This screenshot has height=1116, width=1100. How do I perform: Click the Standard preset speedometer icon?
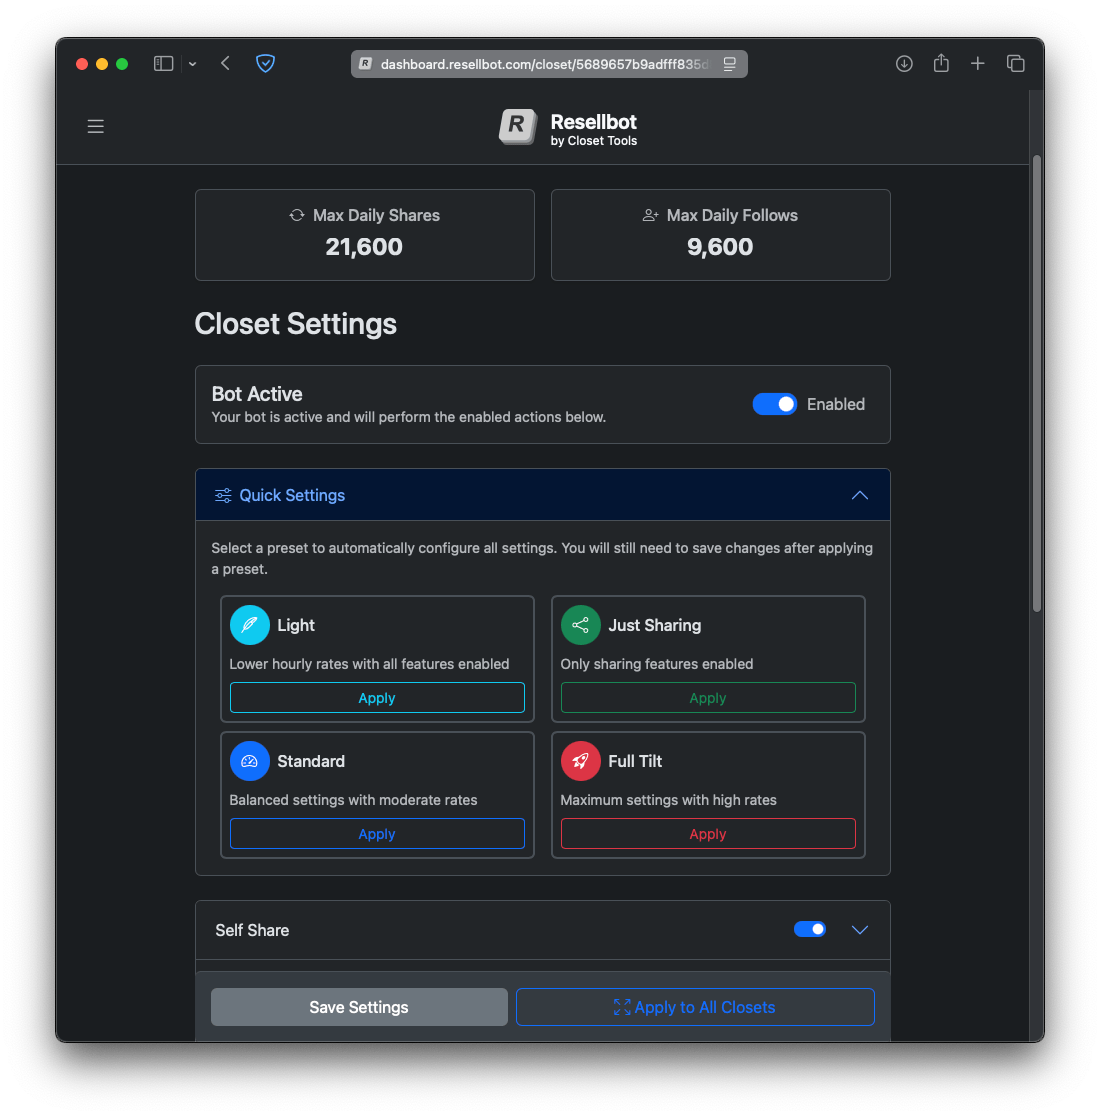(x=249, y=761)
